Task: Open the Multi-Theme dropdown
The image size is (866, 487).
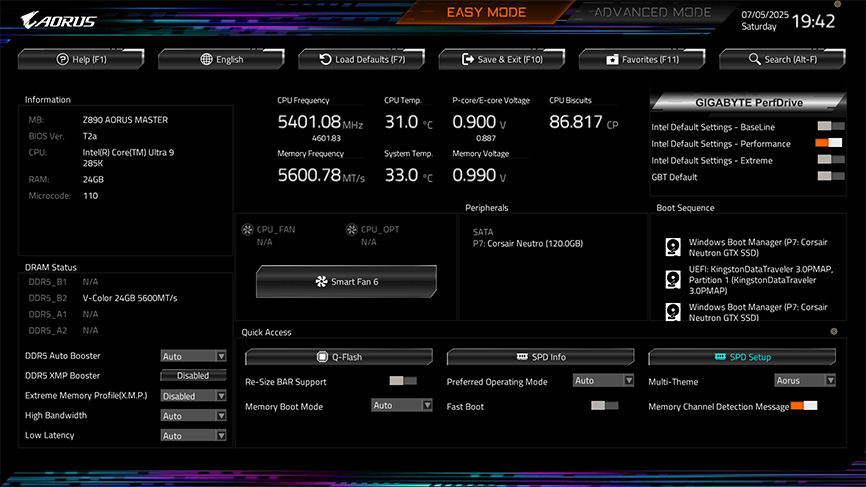Action: (805, 381)
